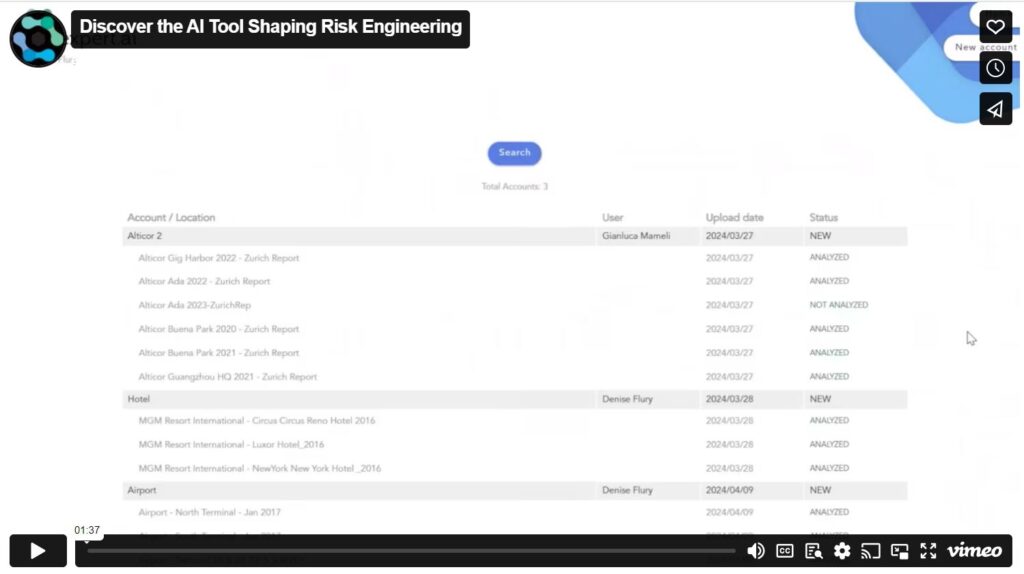Enable picture-in-picture mode
This screenshot has height=574, width=1024.
tap(899, 551)
